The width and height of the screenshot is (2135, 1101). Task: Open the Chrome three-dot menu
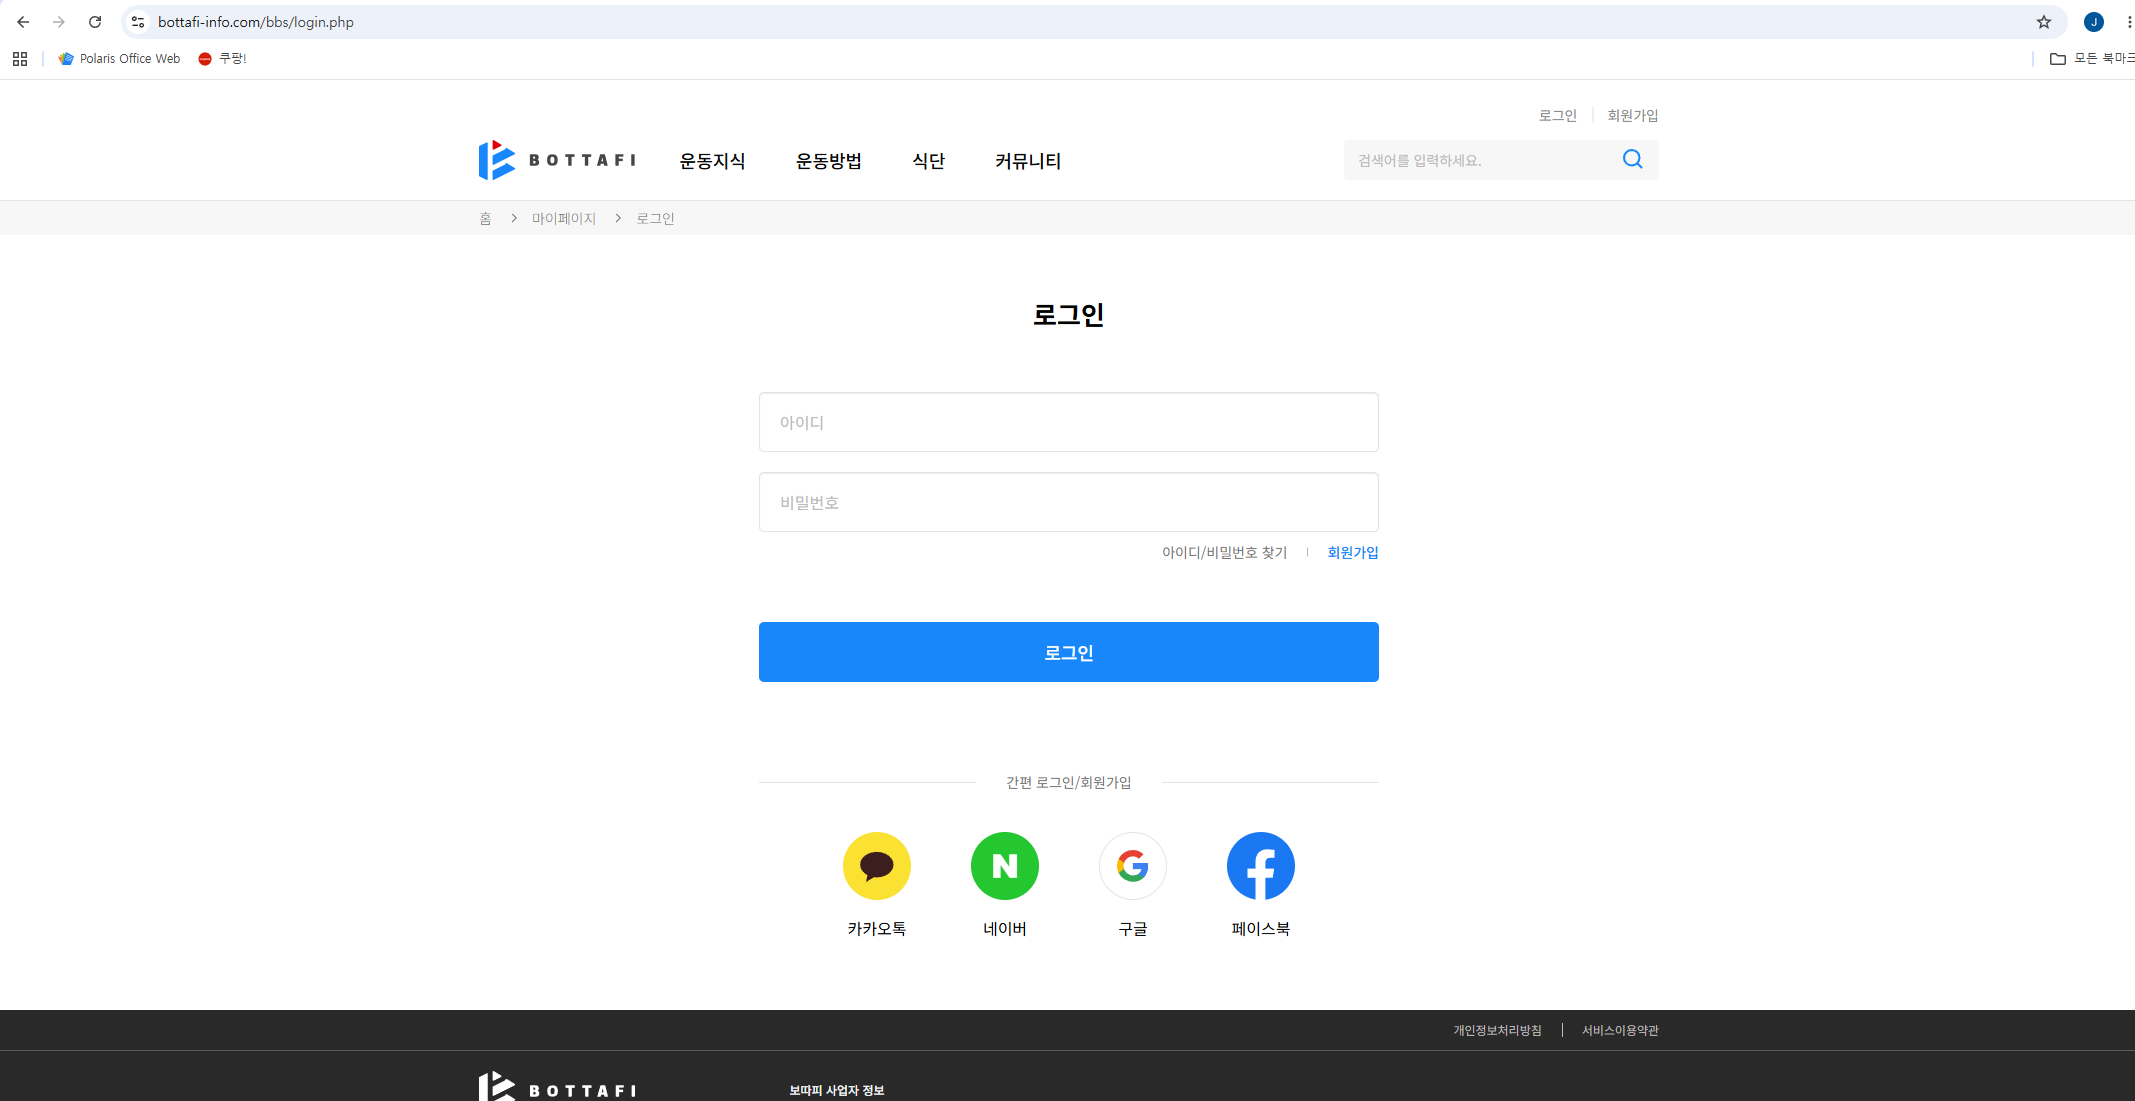2129,22
